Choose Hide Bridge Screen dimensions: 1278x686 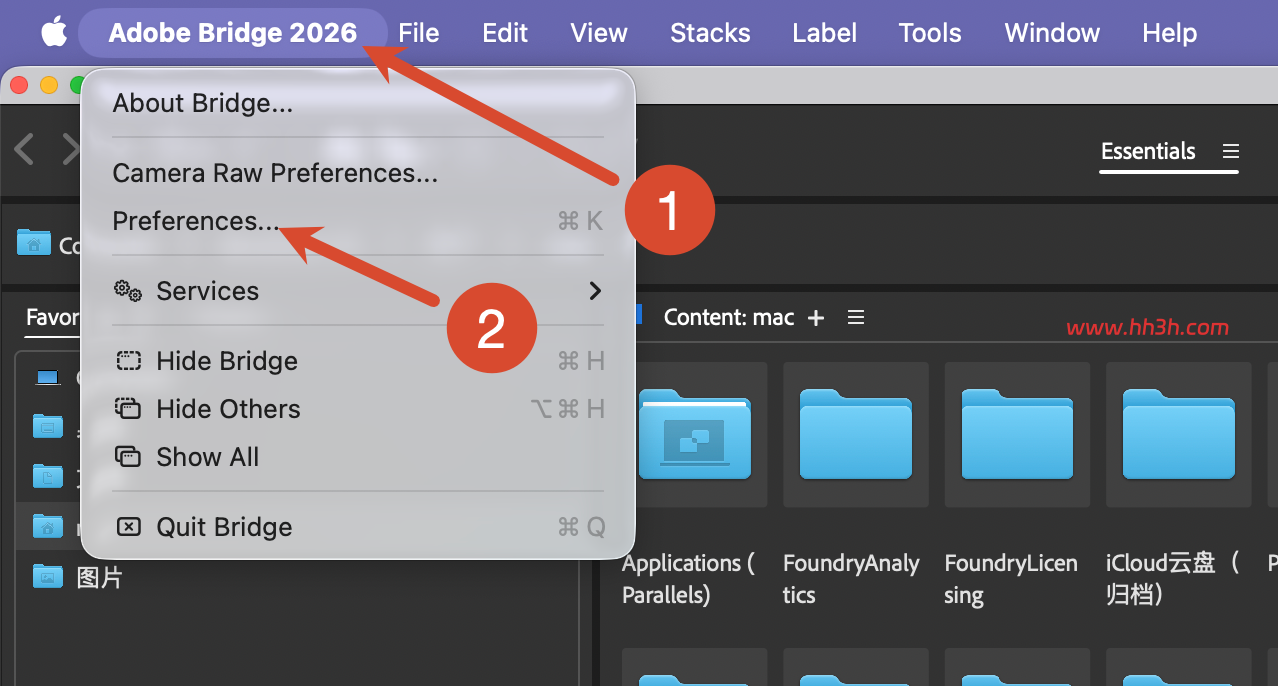point(358,361)
